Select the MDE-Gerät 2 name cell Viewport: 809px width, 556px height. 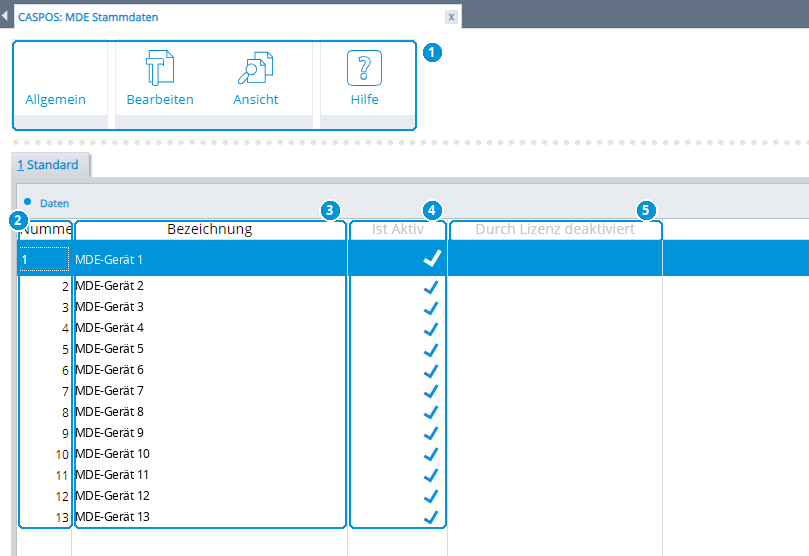click(210, 286)
